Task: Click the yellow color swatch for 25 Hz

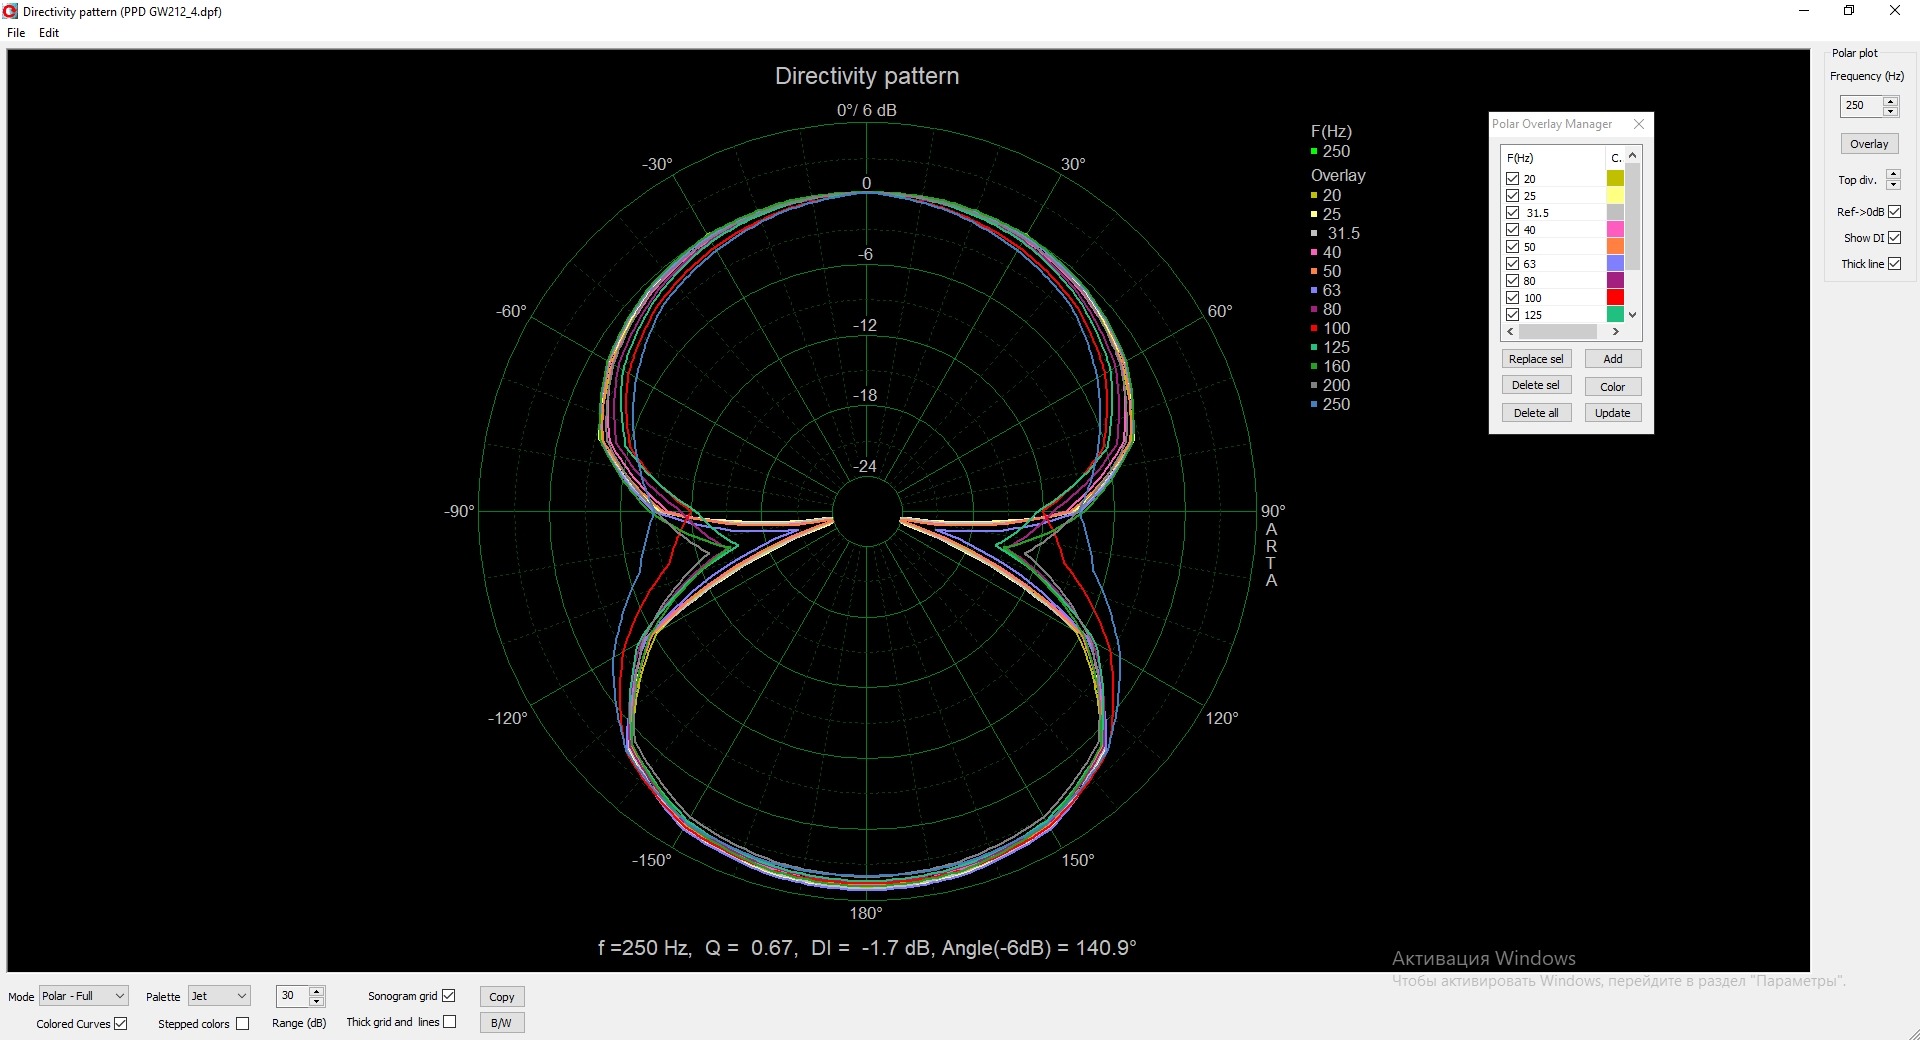Action: (x=1615, y=196)
